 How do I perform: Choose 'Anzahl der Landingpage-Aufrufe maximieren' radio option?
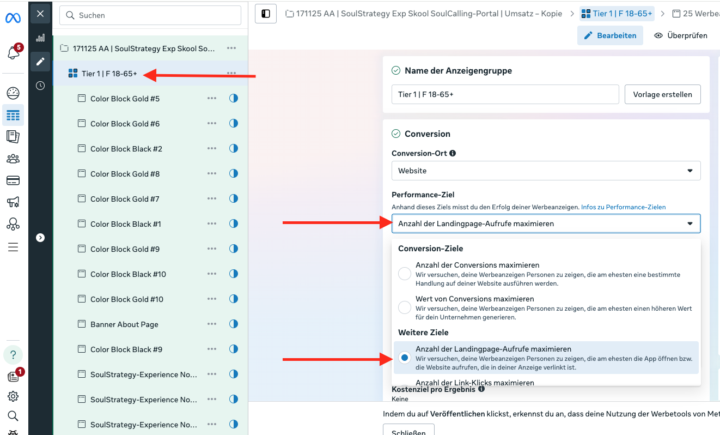[404, 355]
